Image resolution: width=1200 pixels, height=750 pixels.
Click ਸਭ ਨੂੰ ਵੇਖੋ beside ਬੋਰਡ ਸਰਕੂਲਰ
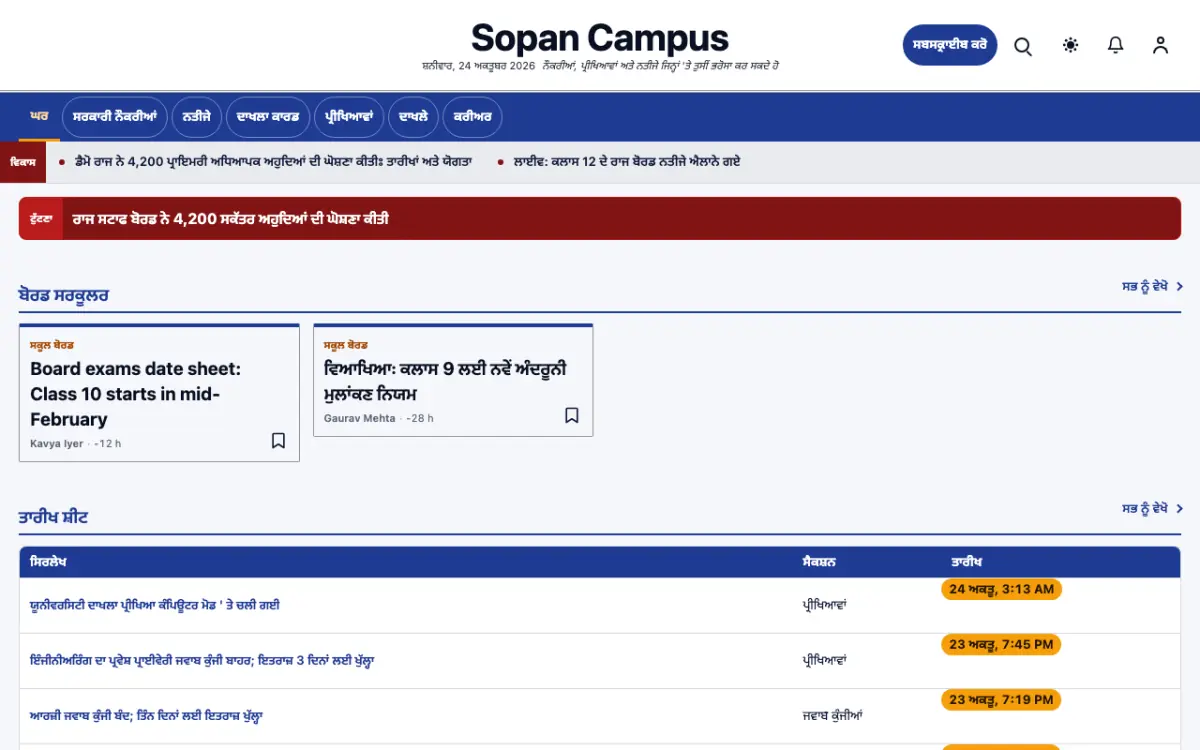click(x=1152, y=287)
